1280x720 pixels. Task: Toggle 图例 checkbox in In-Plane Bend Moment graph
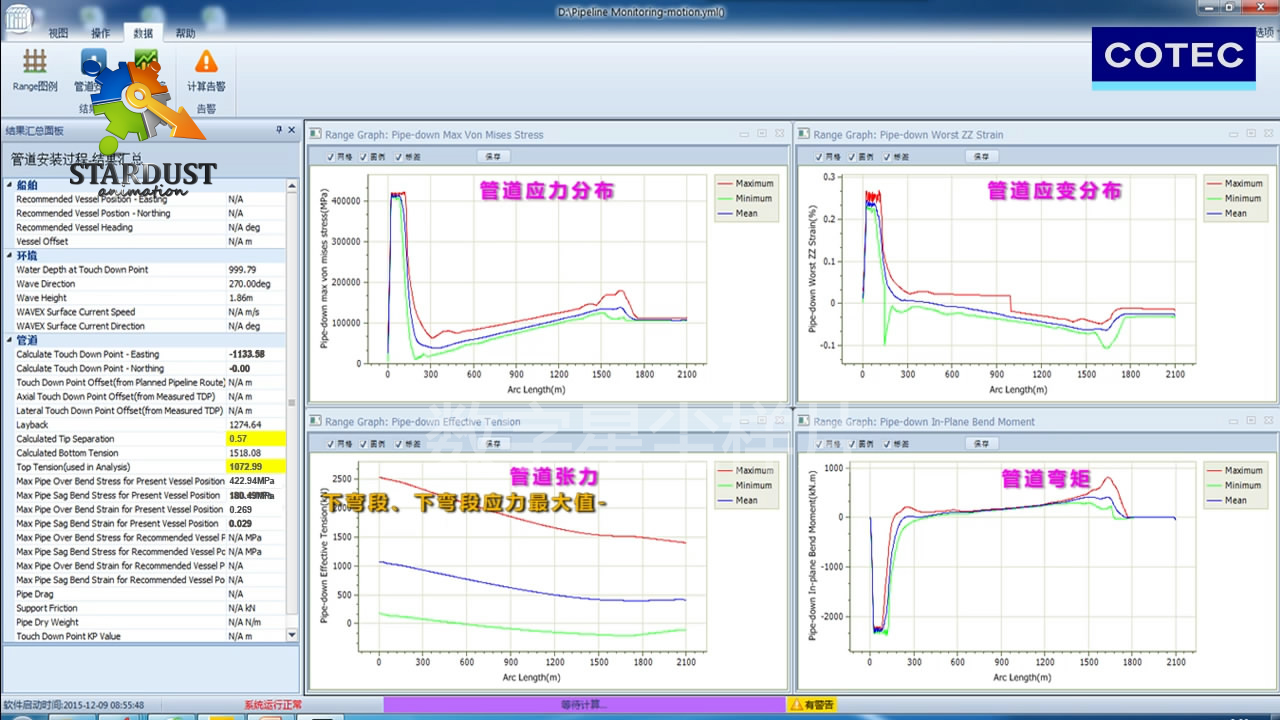853,443
